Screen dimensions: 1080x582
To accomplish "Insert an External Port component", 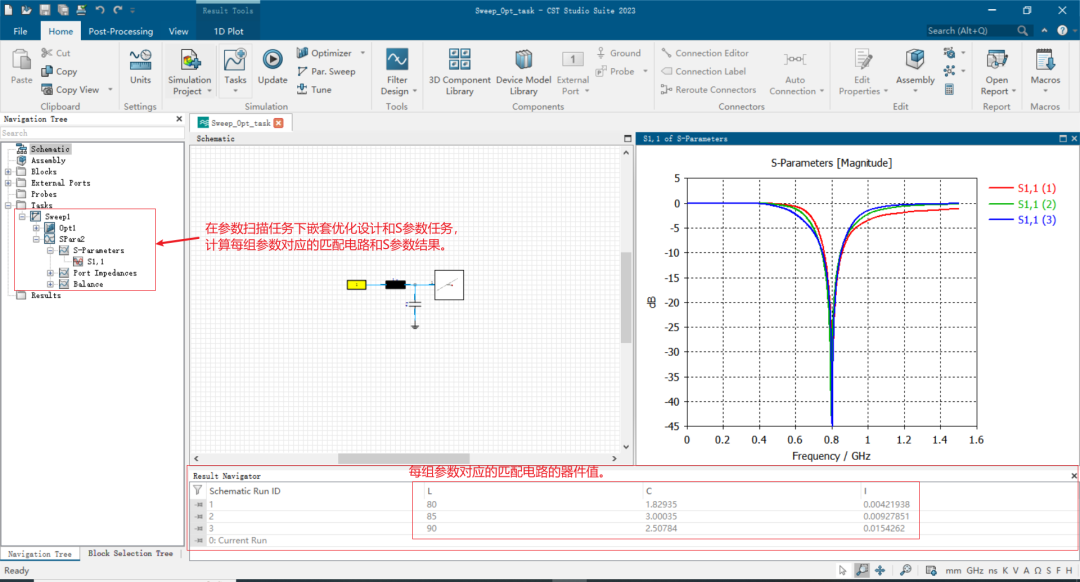I will pyautogui.click(x=572, y=72).
